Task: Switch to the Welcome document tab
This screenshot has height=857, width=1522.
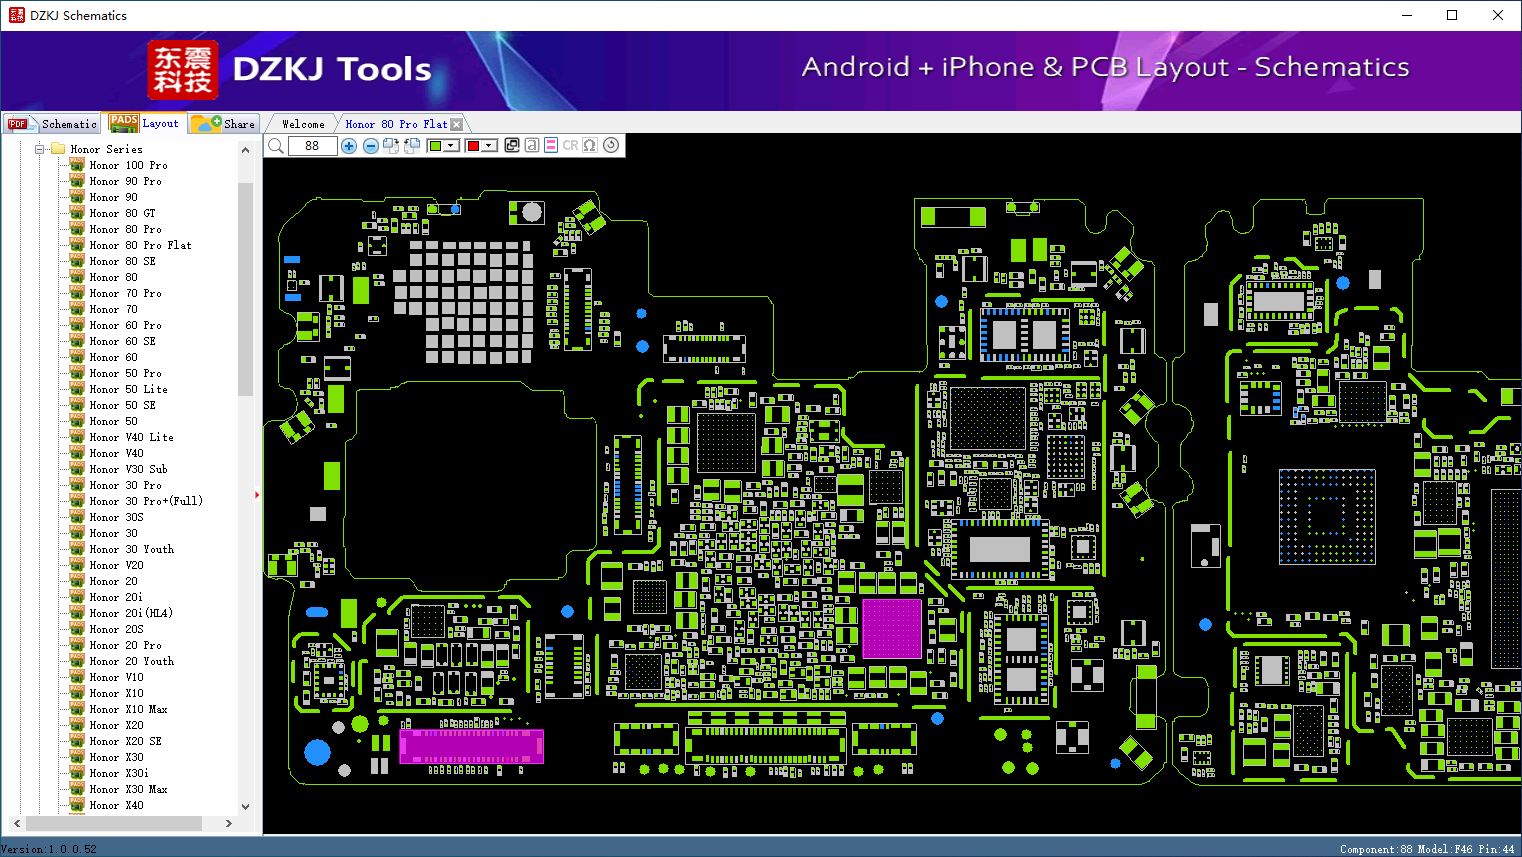Action: point(303,124)
